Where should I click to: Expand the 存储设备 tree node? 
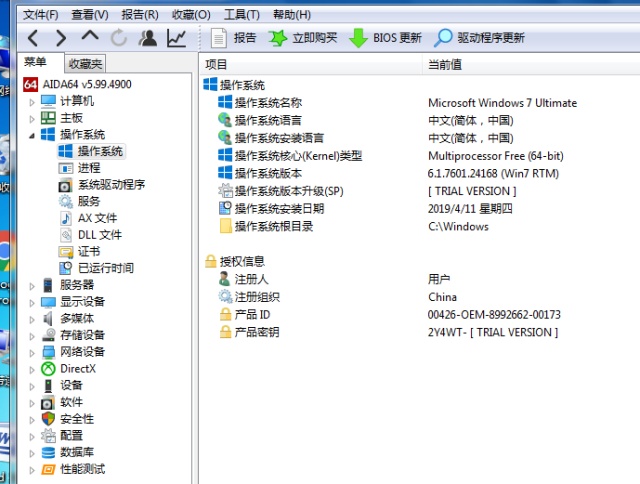(32, 336)
